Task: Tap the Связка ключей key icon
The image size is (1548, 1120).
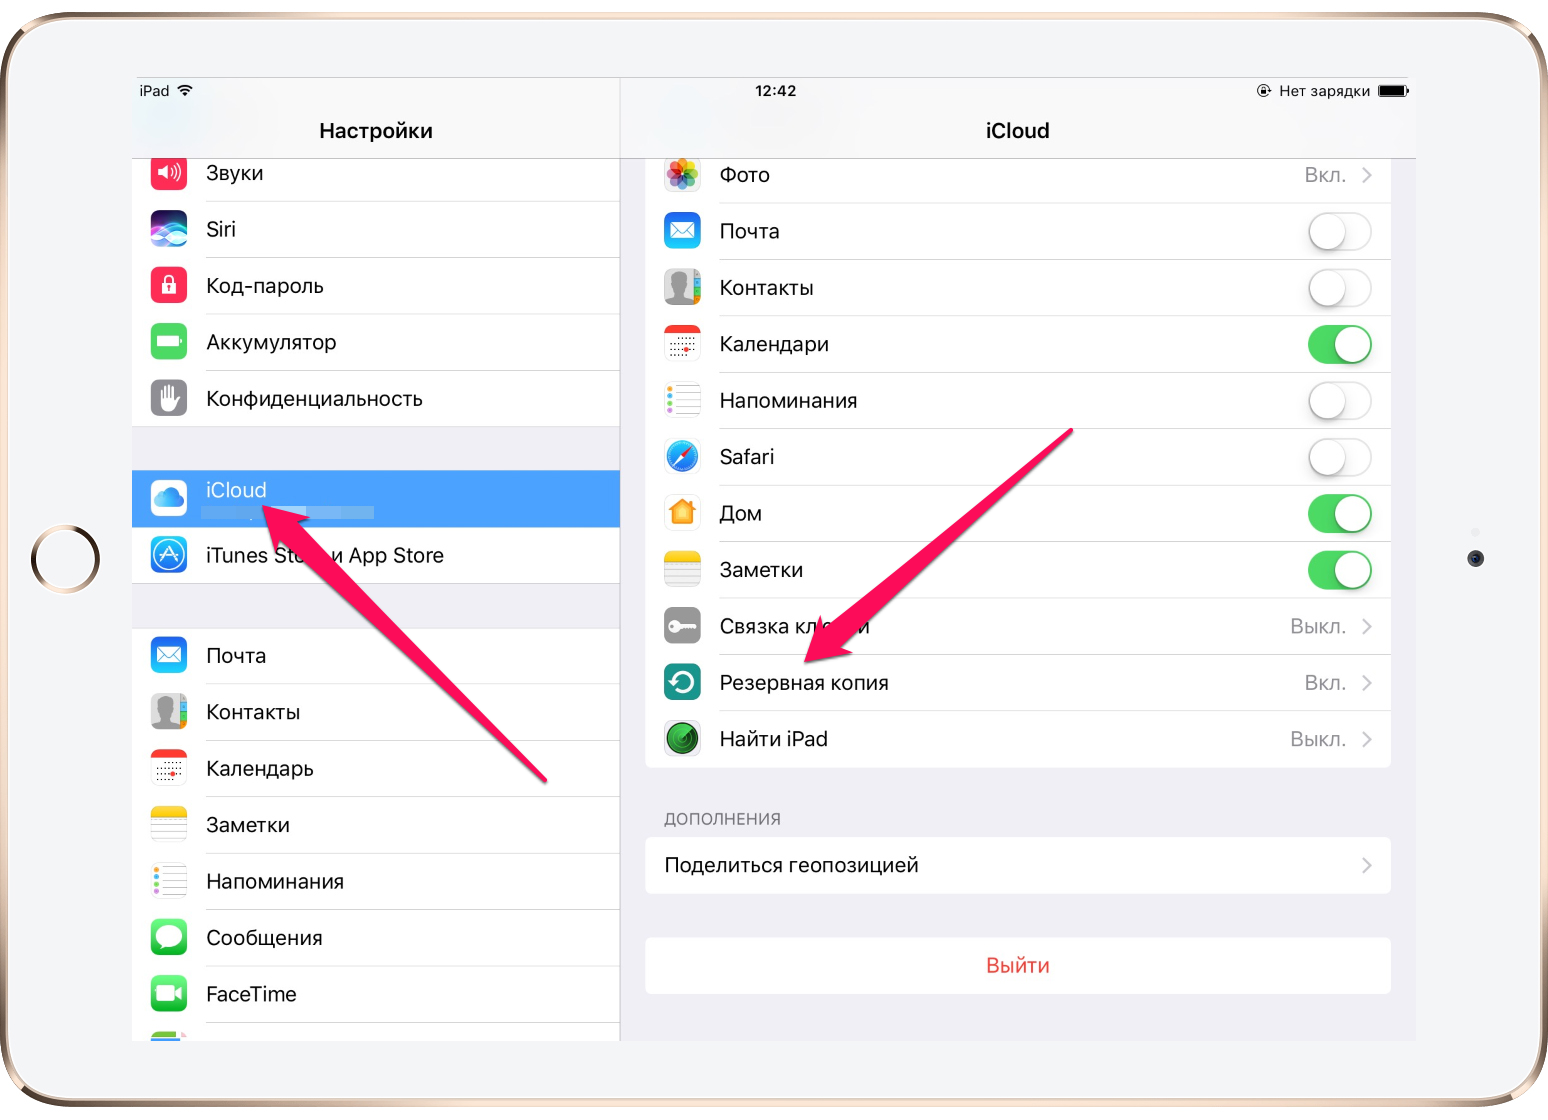Action: (x=682, y=626)
